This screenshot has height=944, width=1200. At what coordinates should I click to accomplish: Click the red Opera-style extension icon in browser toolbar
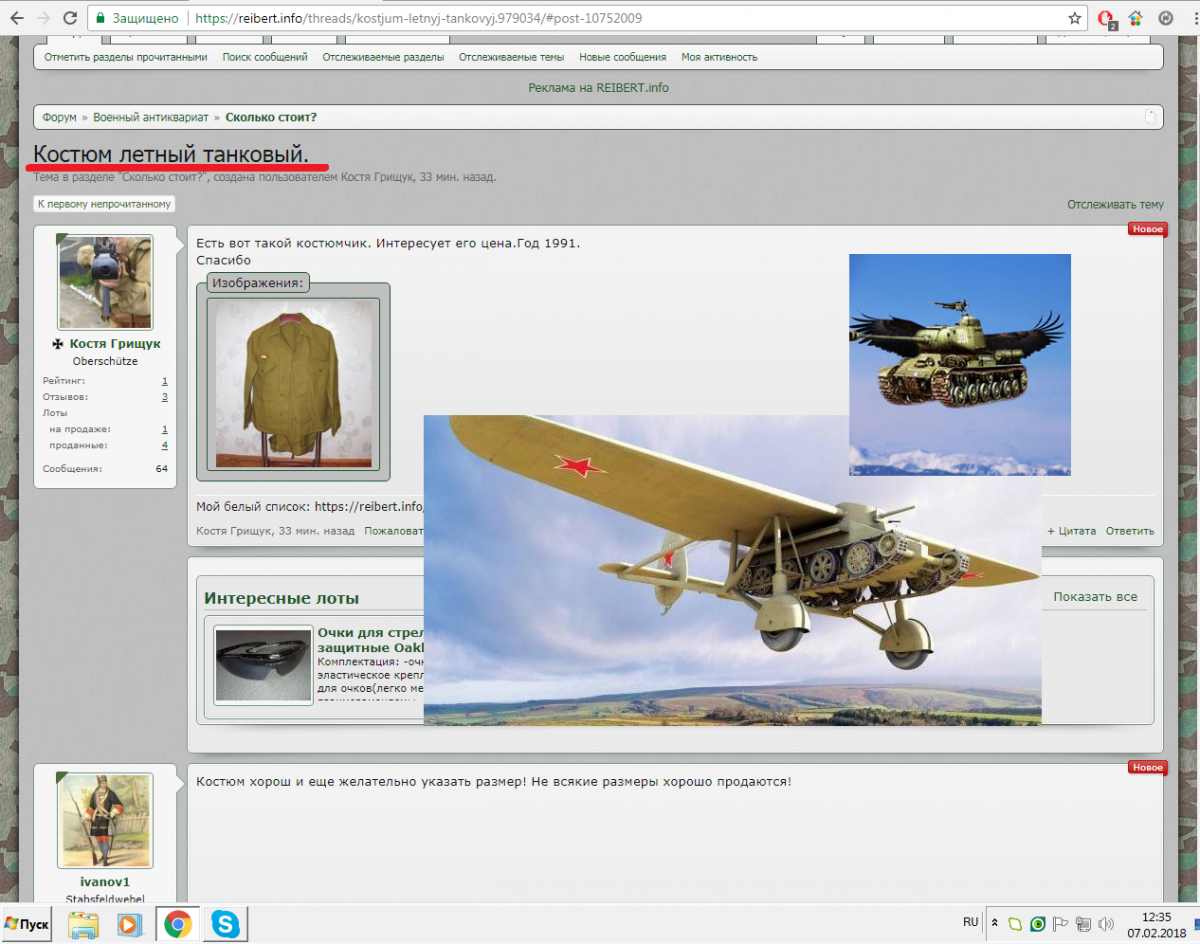coord(1106,18)
